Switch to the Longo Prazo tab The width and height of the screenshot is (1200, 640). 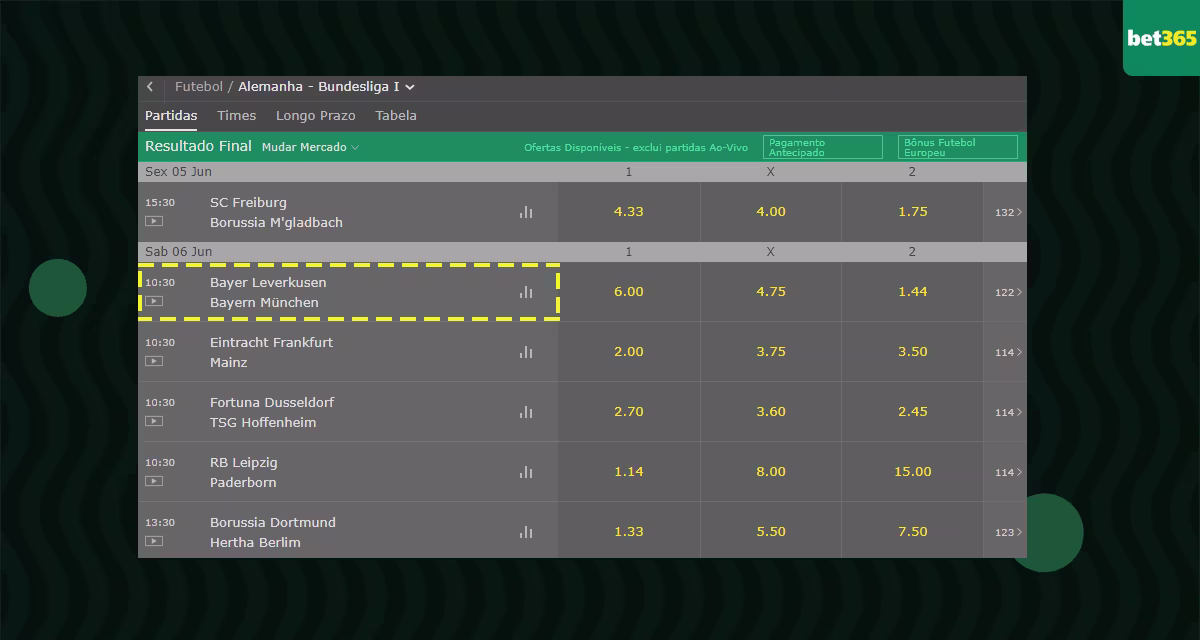point(316,116)
